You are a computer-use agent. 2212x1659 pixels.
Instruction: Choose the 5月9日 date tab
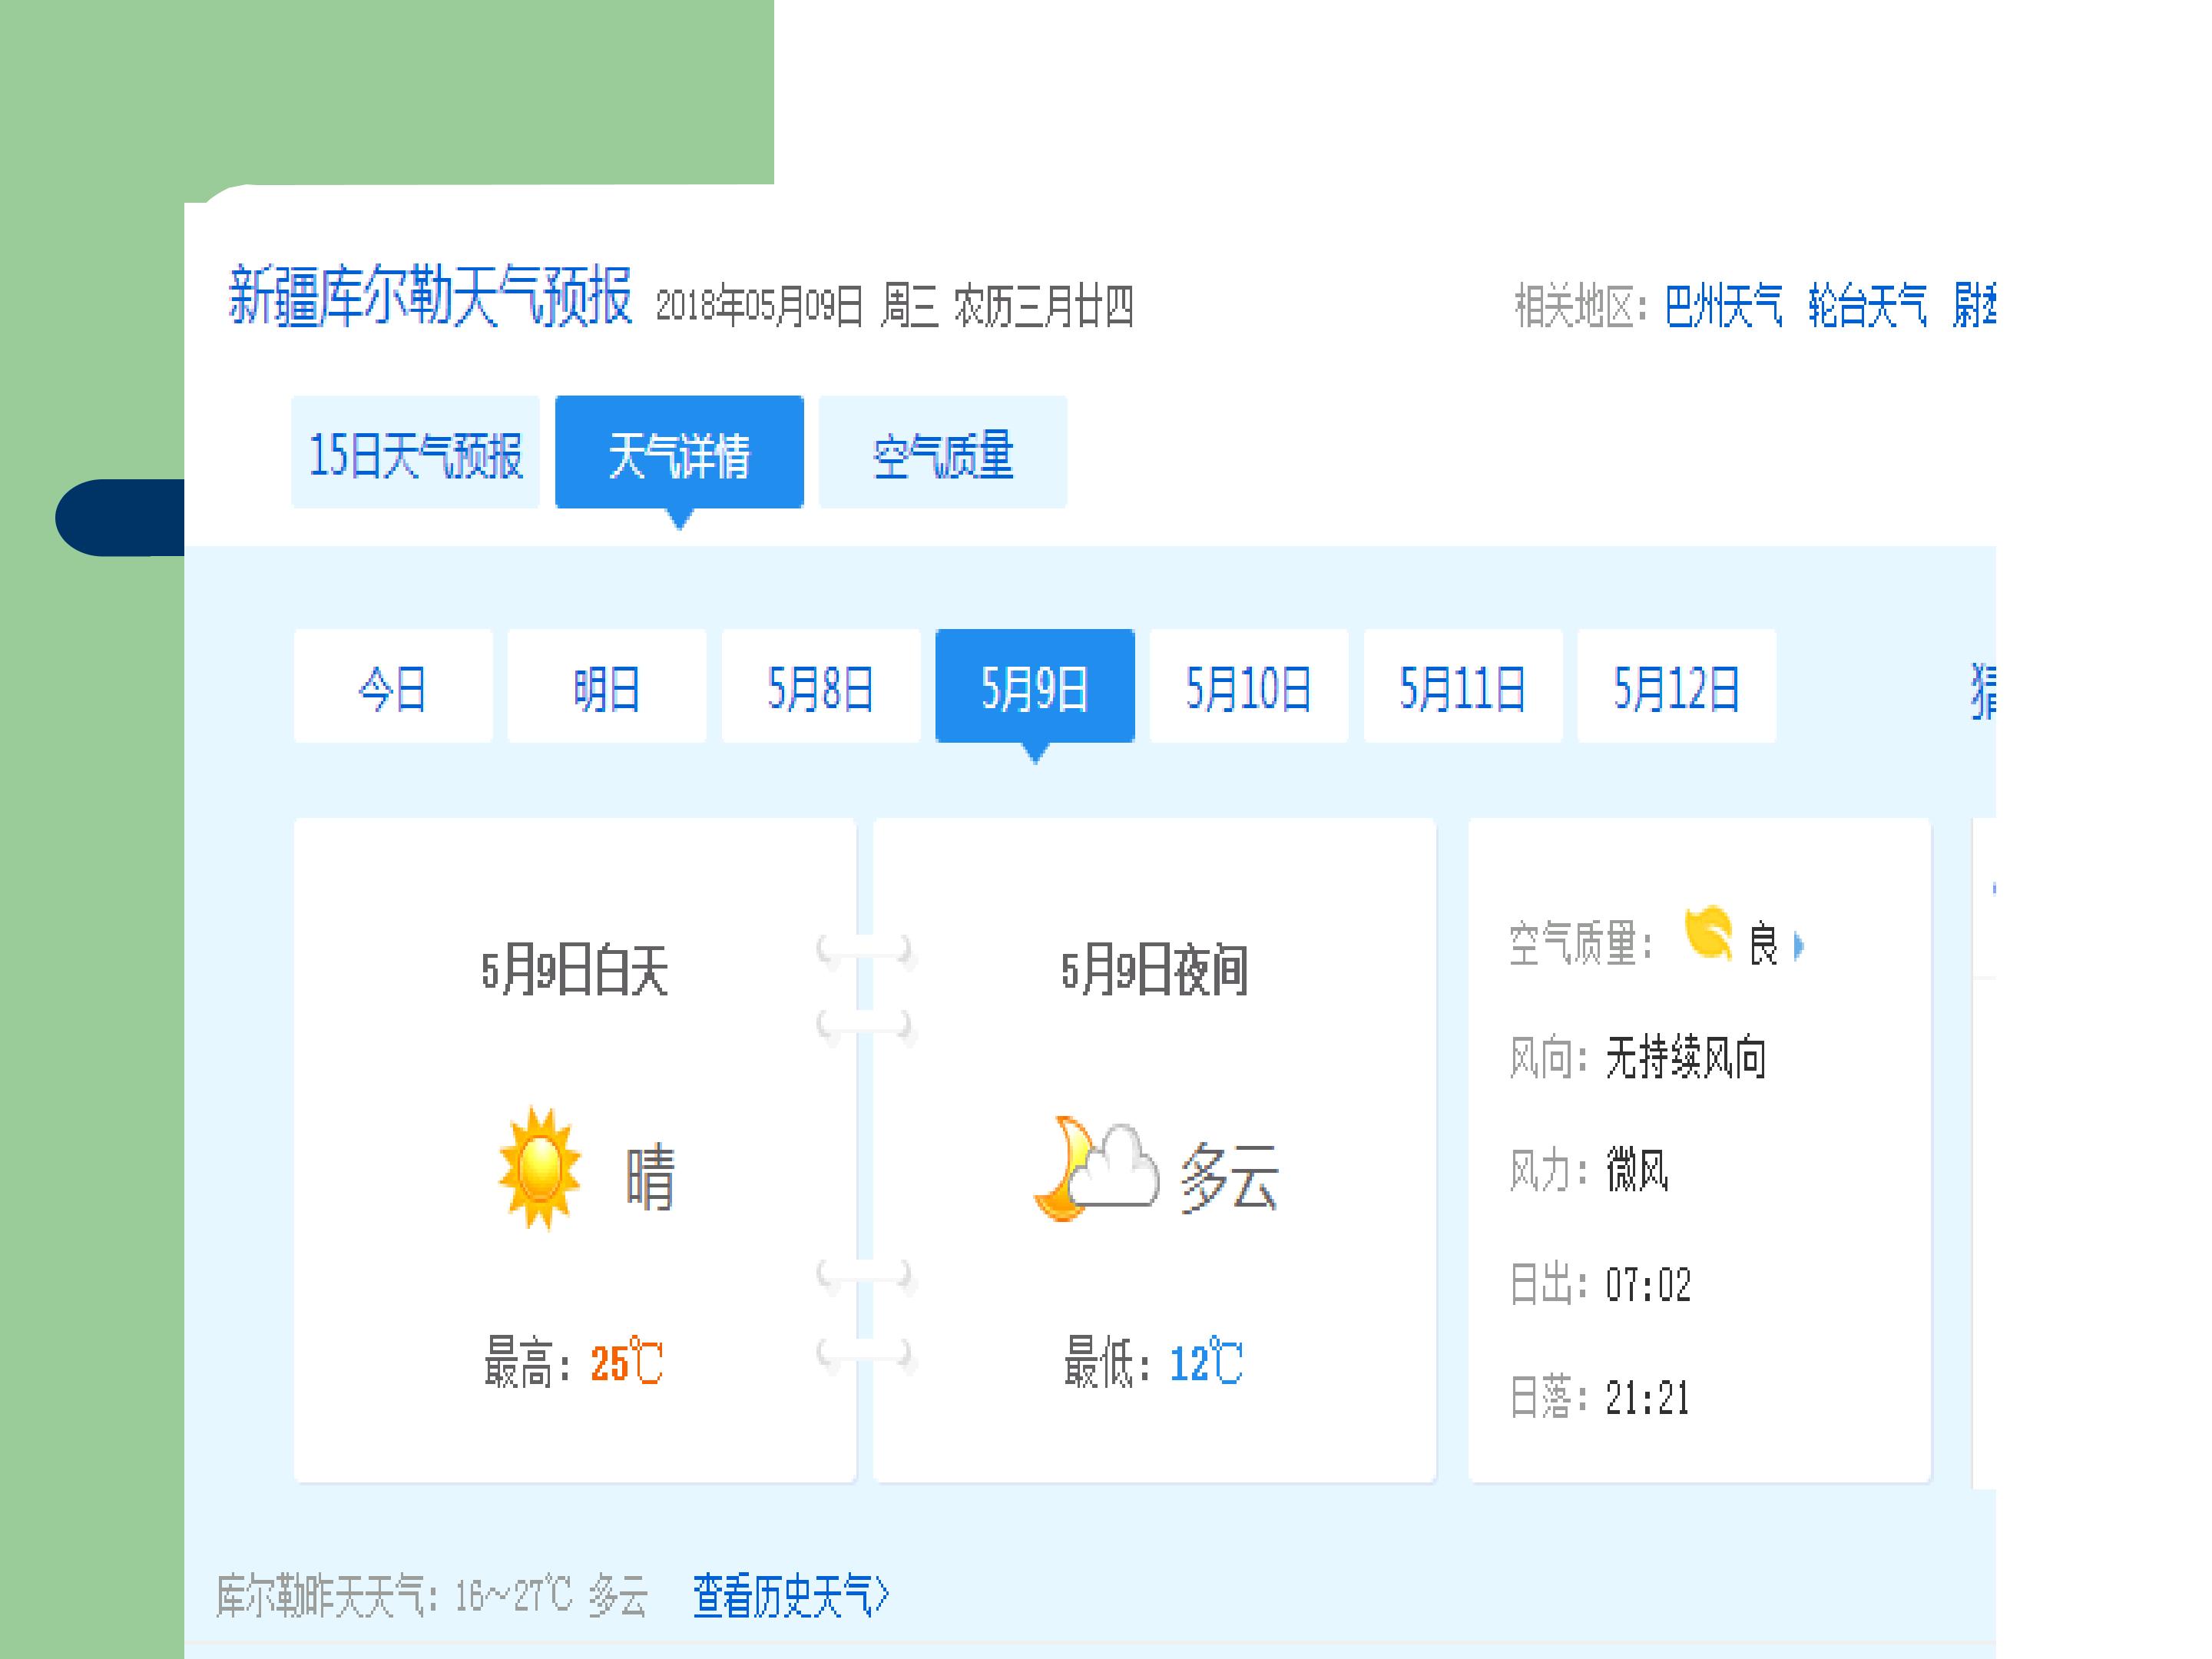pos(1035,686)
